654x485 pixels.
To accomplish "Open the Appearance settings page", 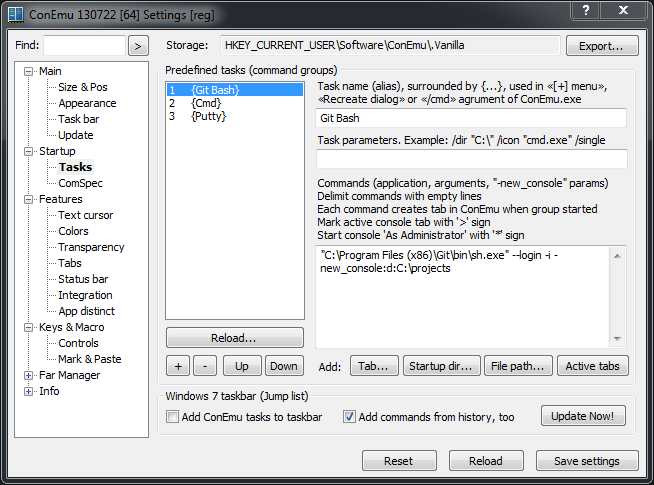I will tap(87, 103).
